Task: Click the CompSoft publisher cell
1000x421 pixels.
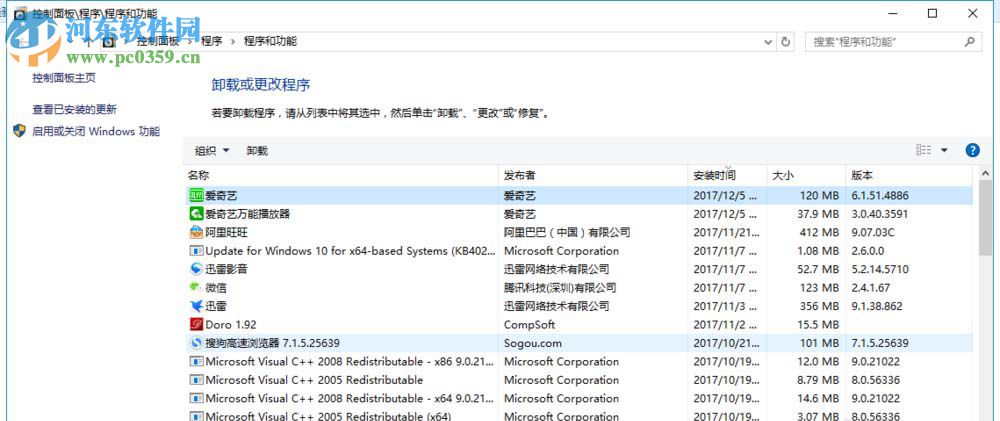Action: pyautogui.click(x=529, y=325)
